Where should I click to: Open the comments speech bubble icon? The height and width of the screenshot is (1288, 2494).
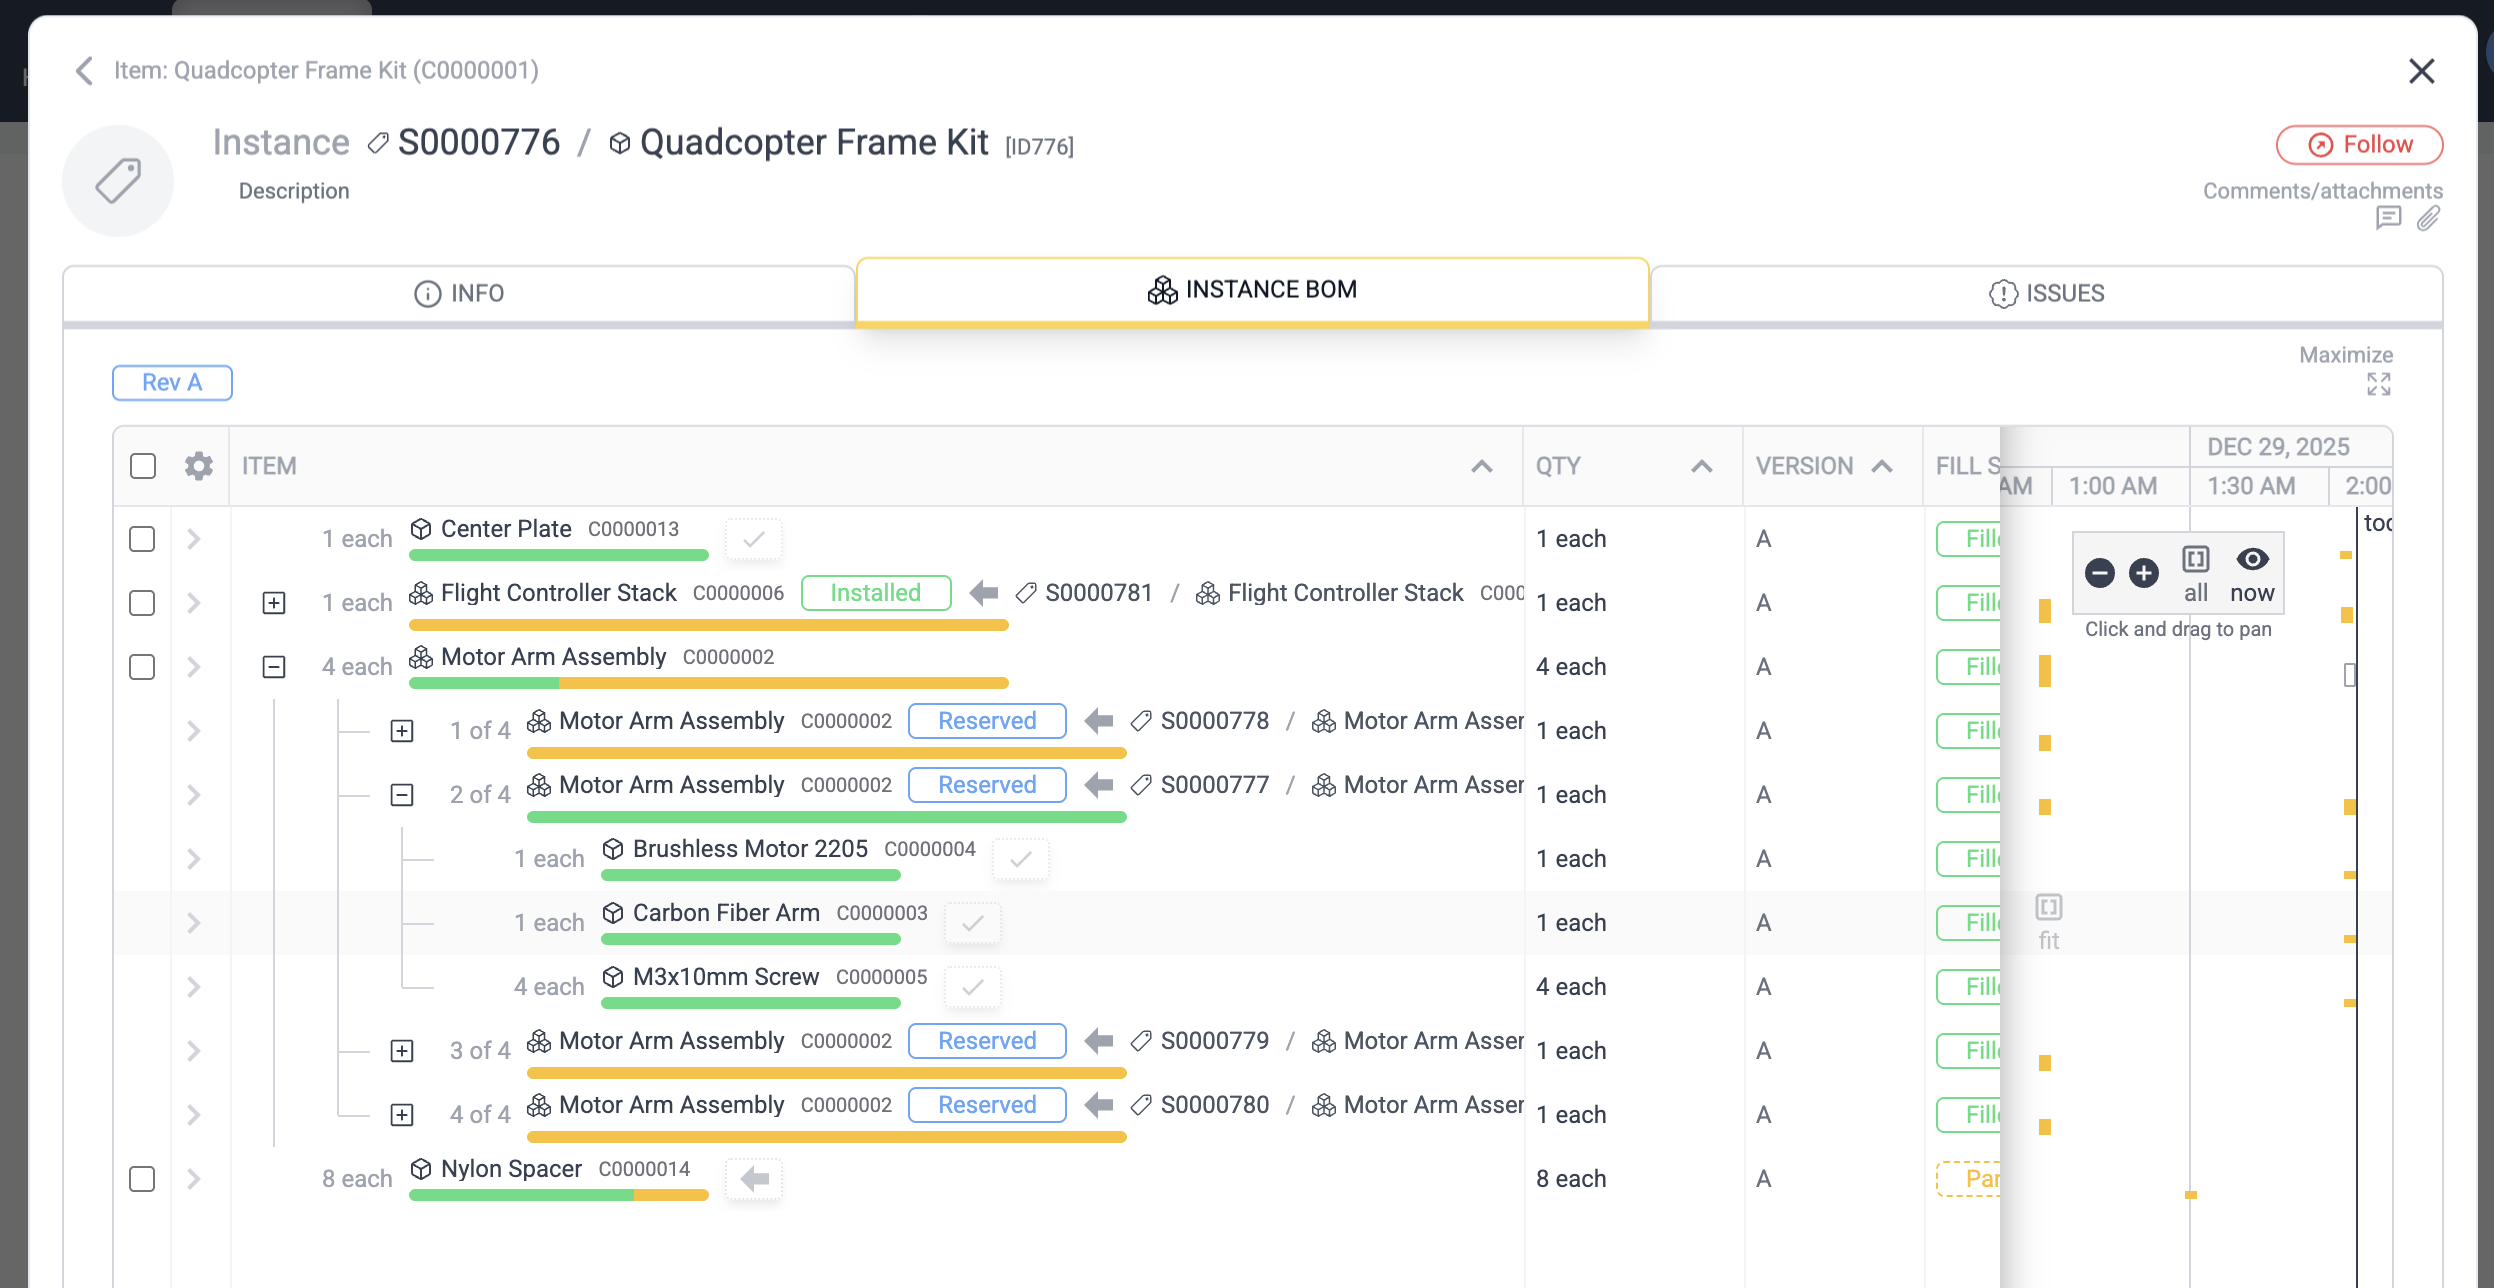click(2388, 218)
